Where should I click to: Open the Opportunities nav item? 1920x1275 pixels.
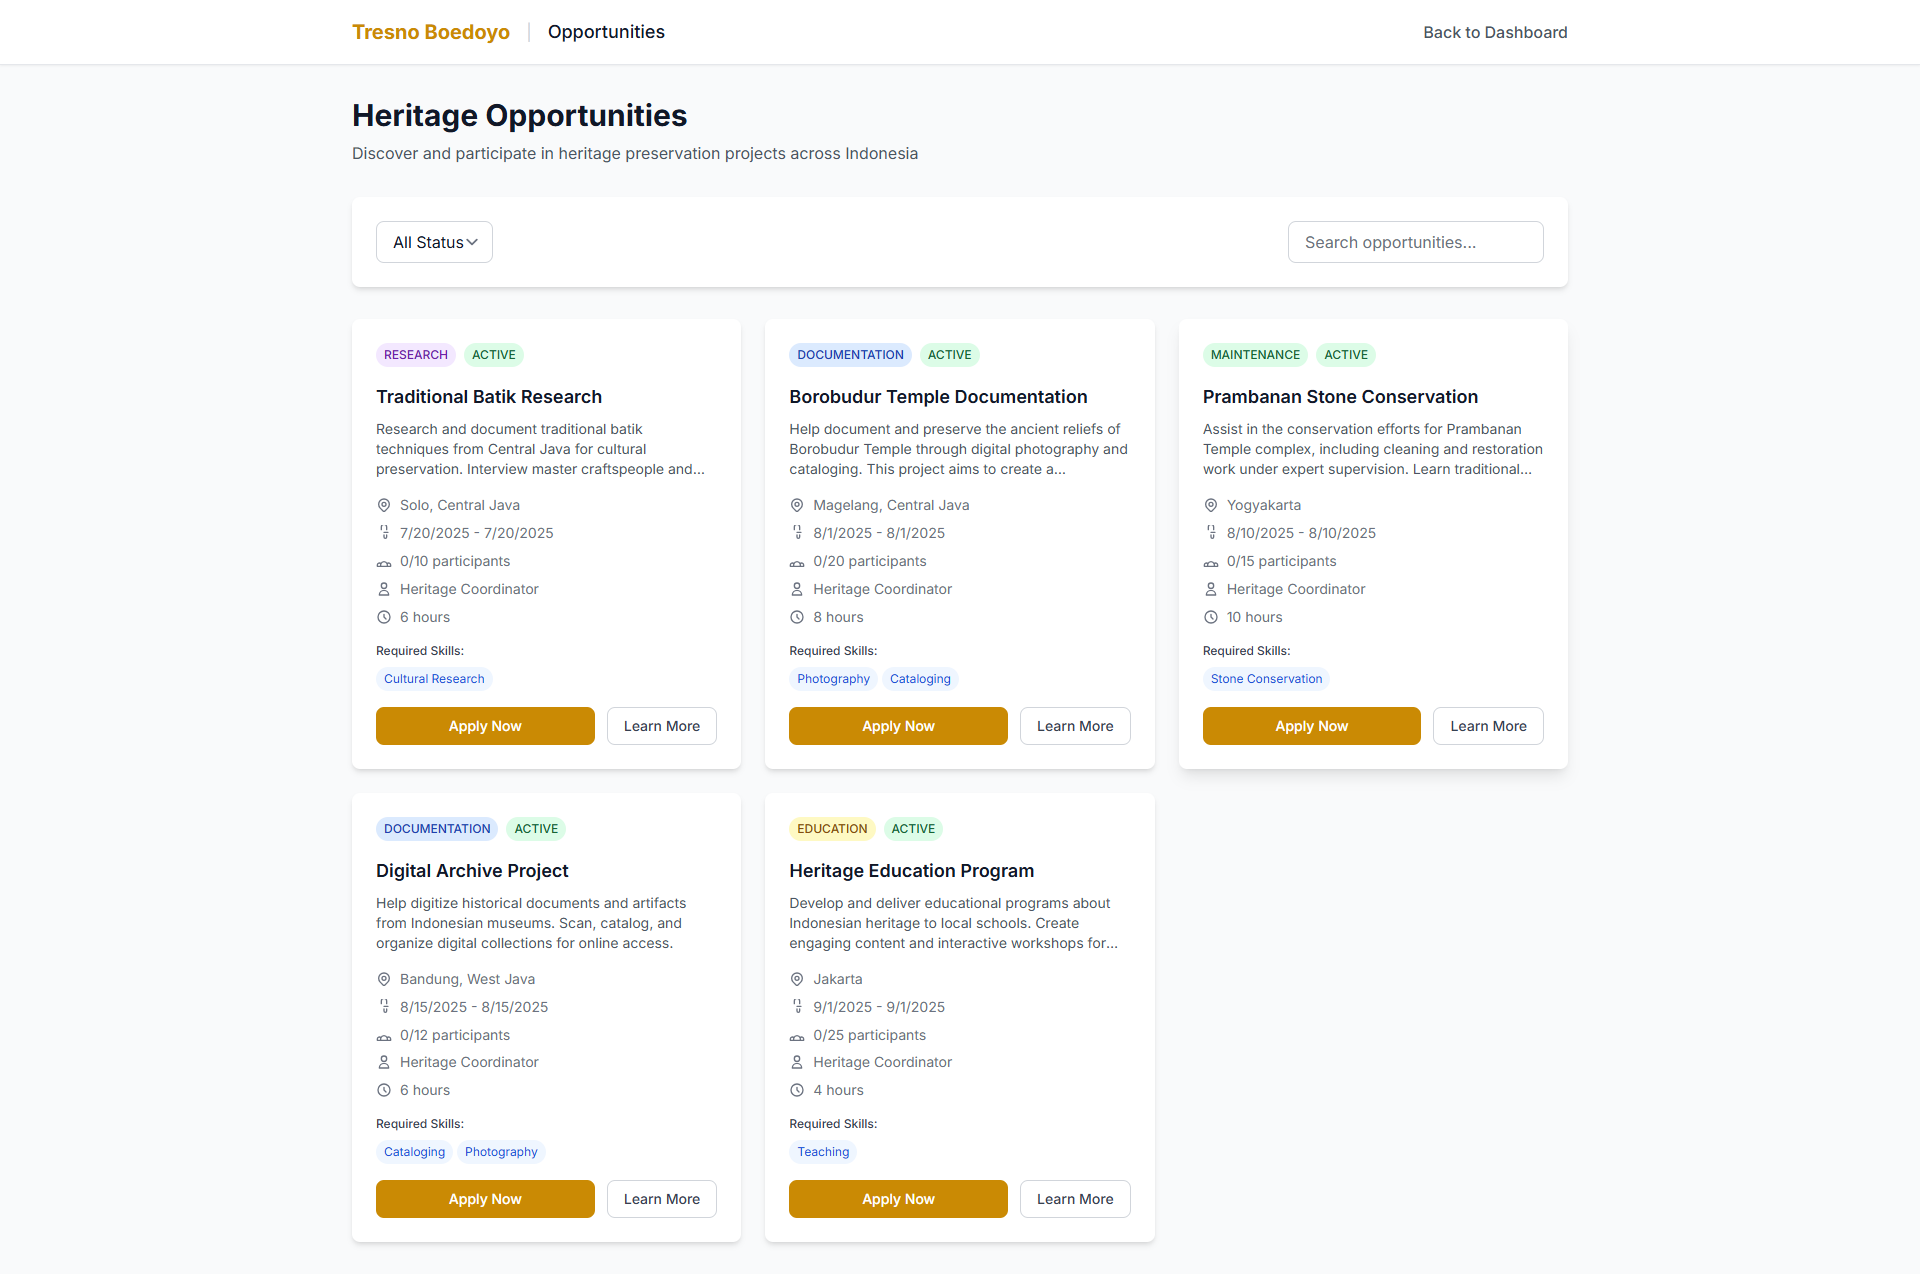click(606, 32)
